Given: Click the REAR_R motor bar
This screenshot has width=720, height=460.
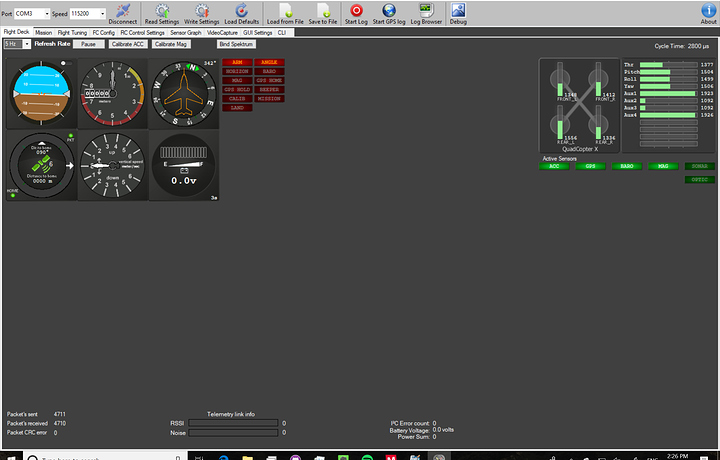Looking at the screenshot, I should [598, 122].
